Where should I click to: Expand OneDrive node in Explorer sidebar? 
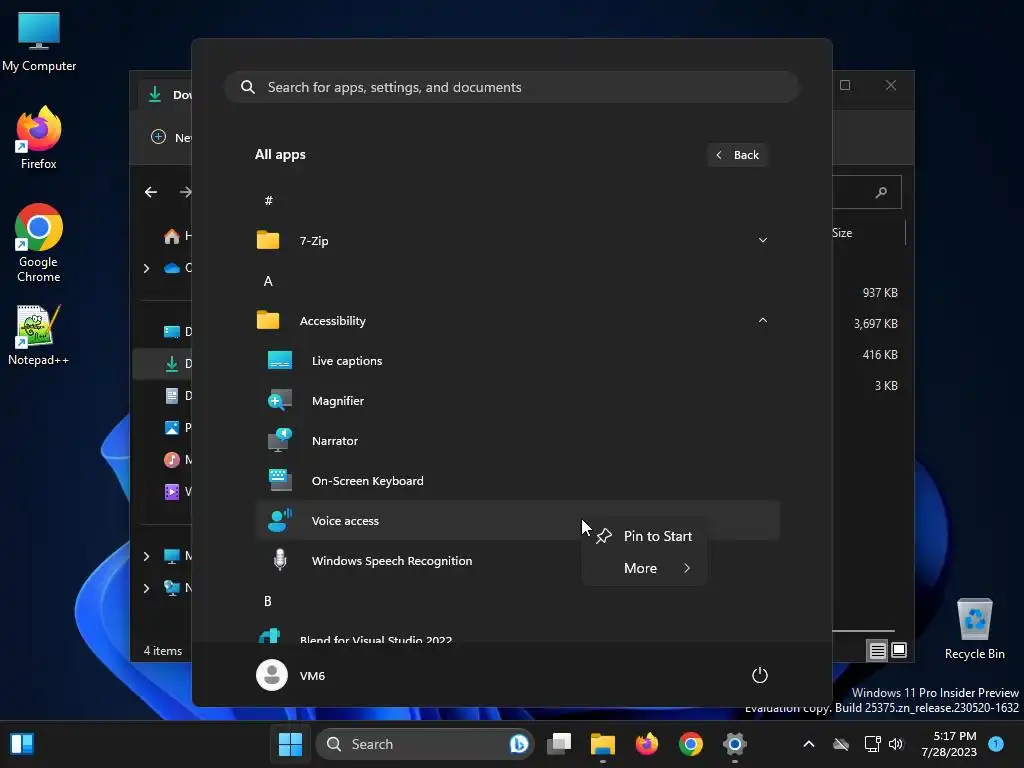pos(146,268)
